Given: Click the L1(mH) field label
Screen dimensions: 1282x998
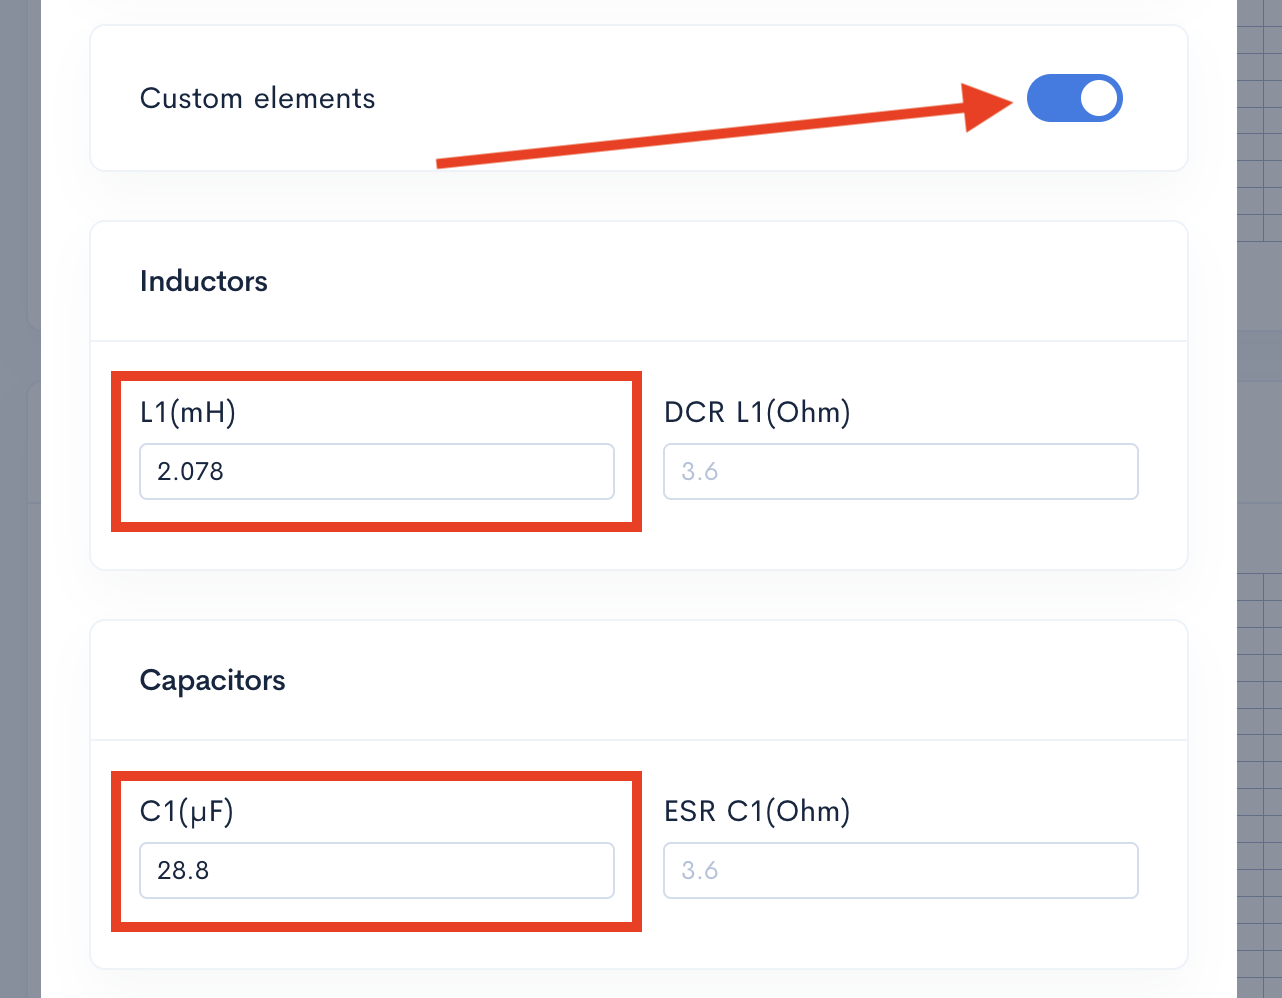Looking at the screenshot, I should pos(187,411).
